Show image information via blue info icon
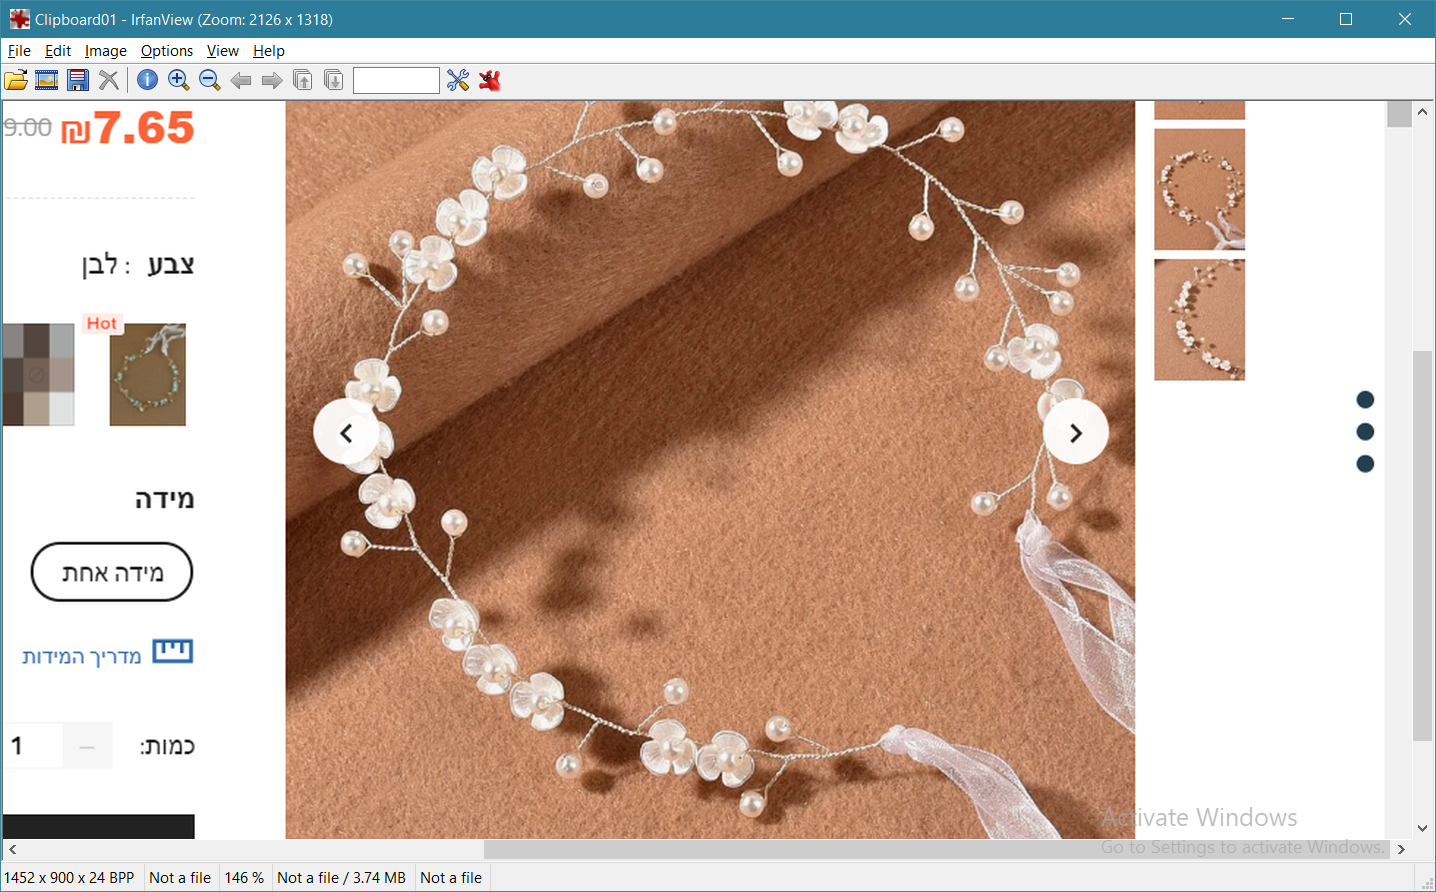This screenshot has width=1436, height=892. (x=147, y=81)
